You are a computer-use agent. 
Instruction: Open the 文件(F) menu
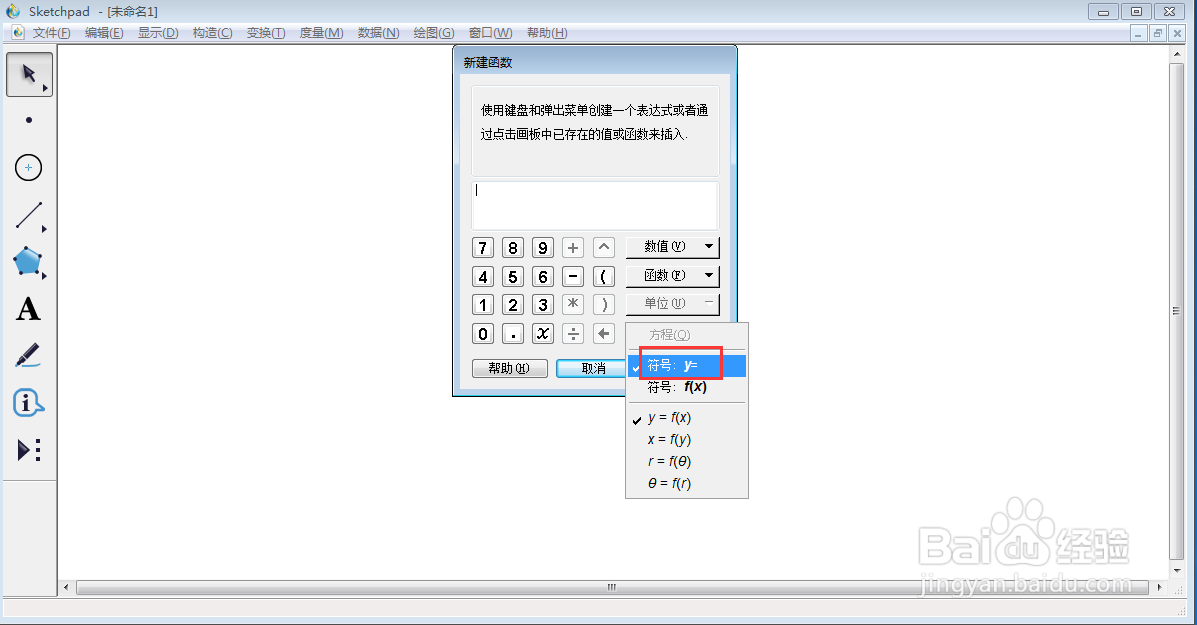tap(52, 33)
